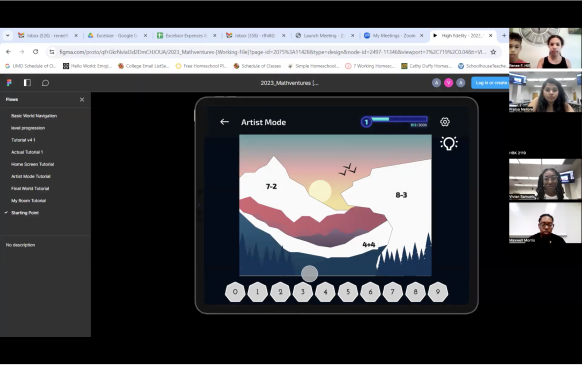
Task: Open the Cathy Duffy Homeschool bookmark
Action: click(426, 66)
